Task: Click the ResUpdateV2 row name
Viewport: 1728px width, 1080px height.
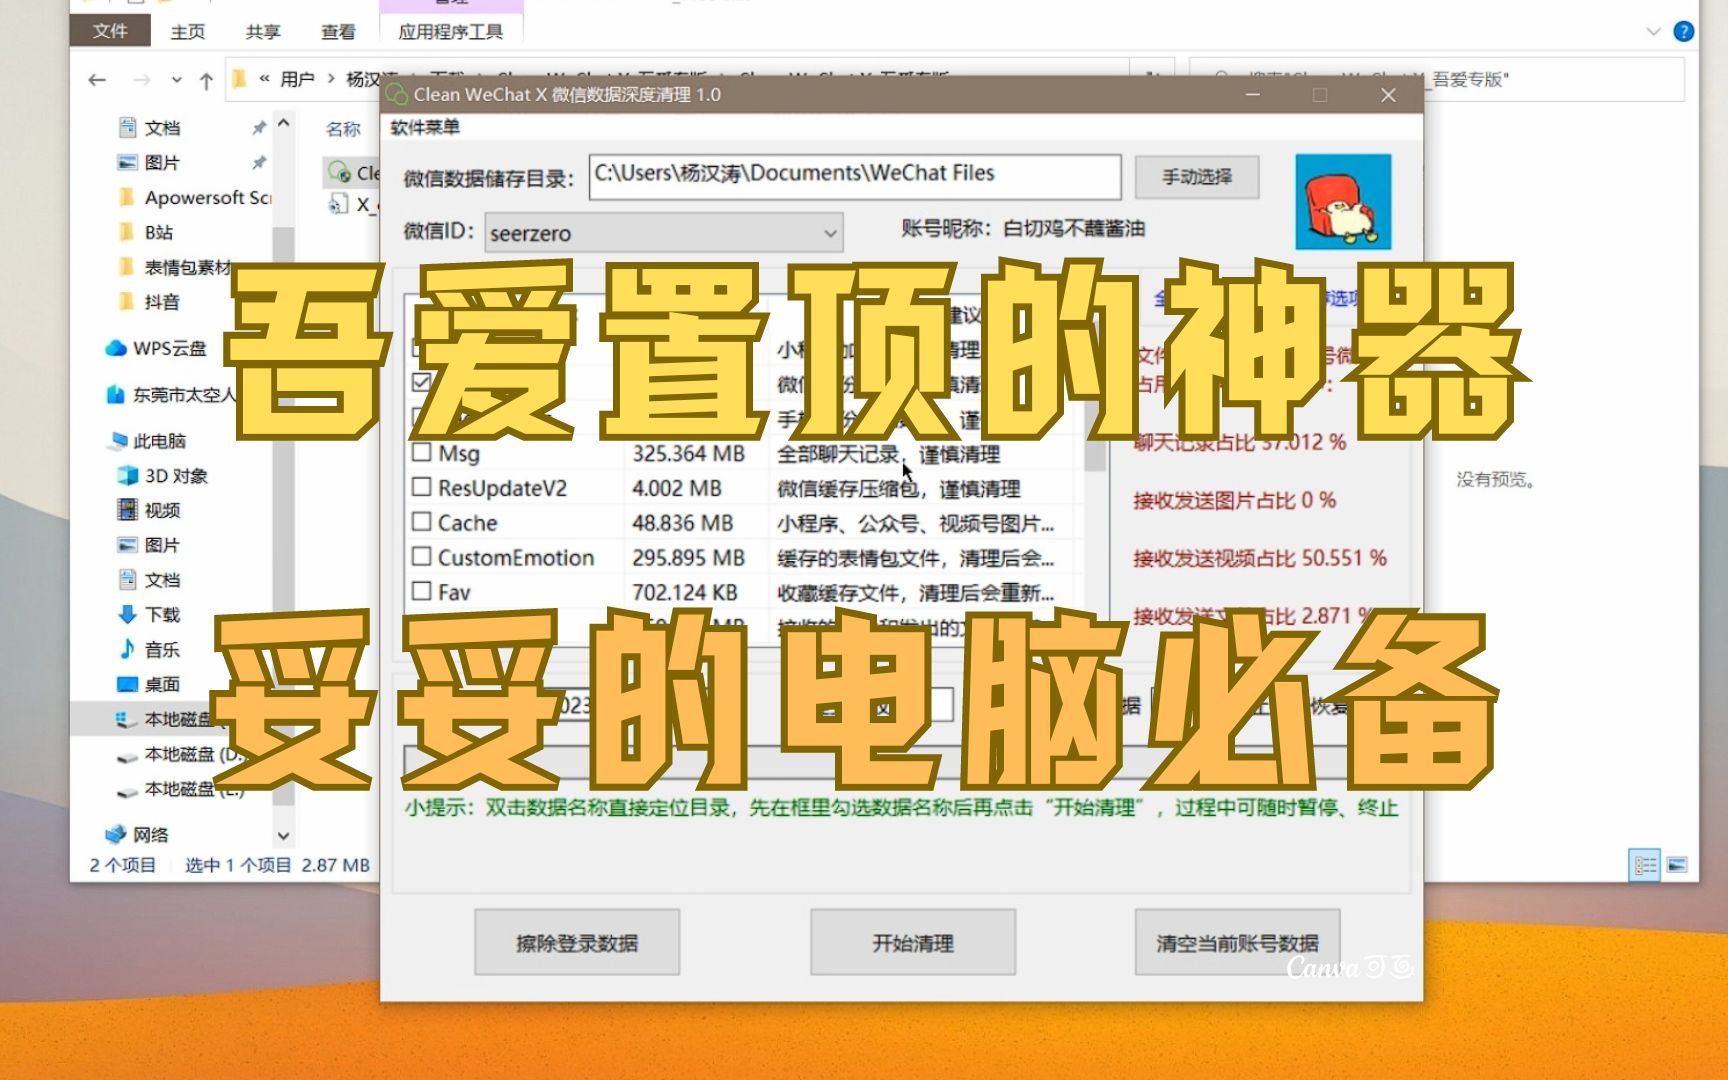Action: (502, 488)
